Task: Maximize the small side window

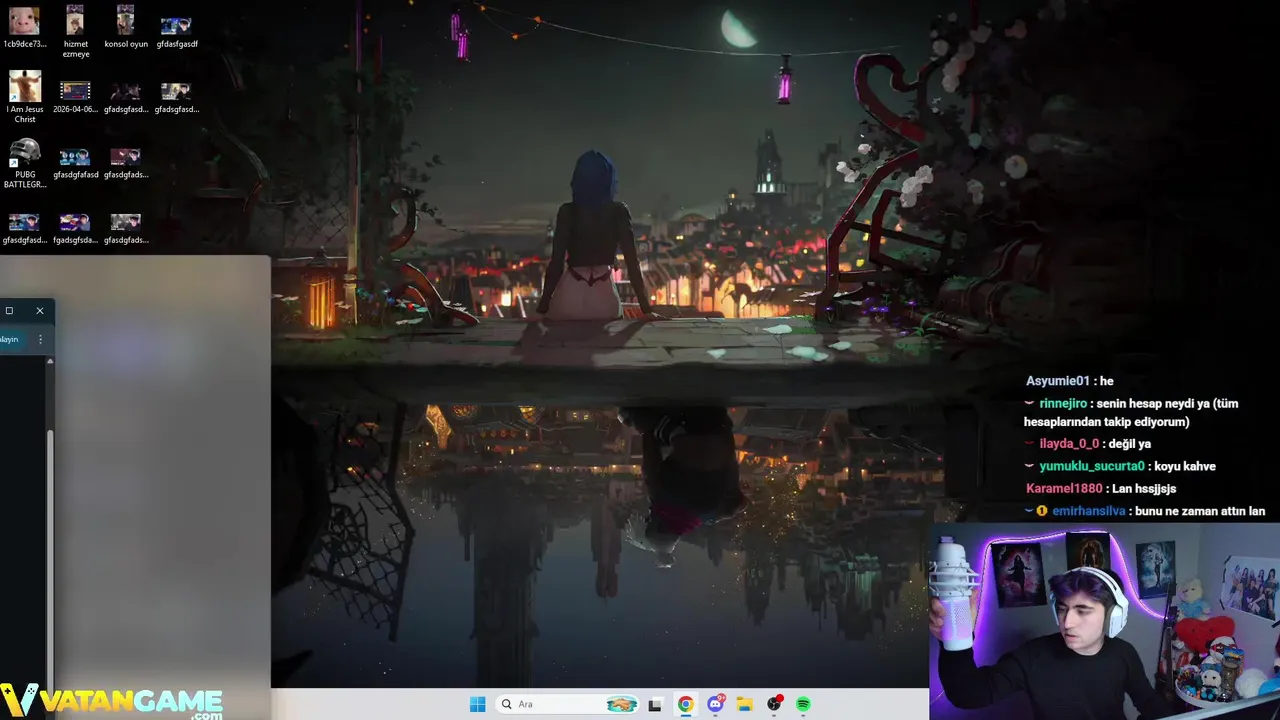Action: click(9, 311)
